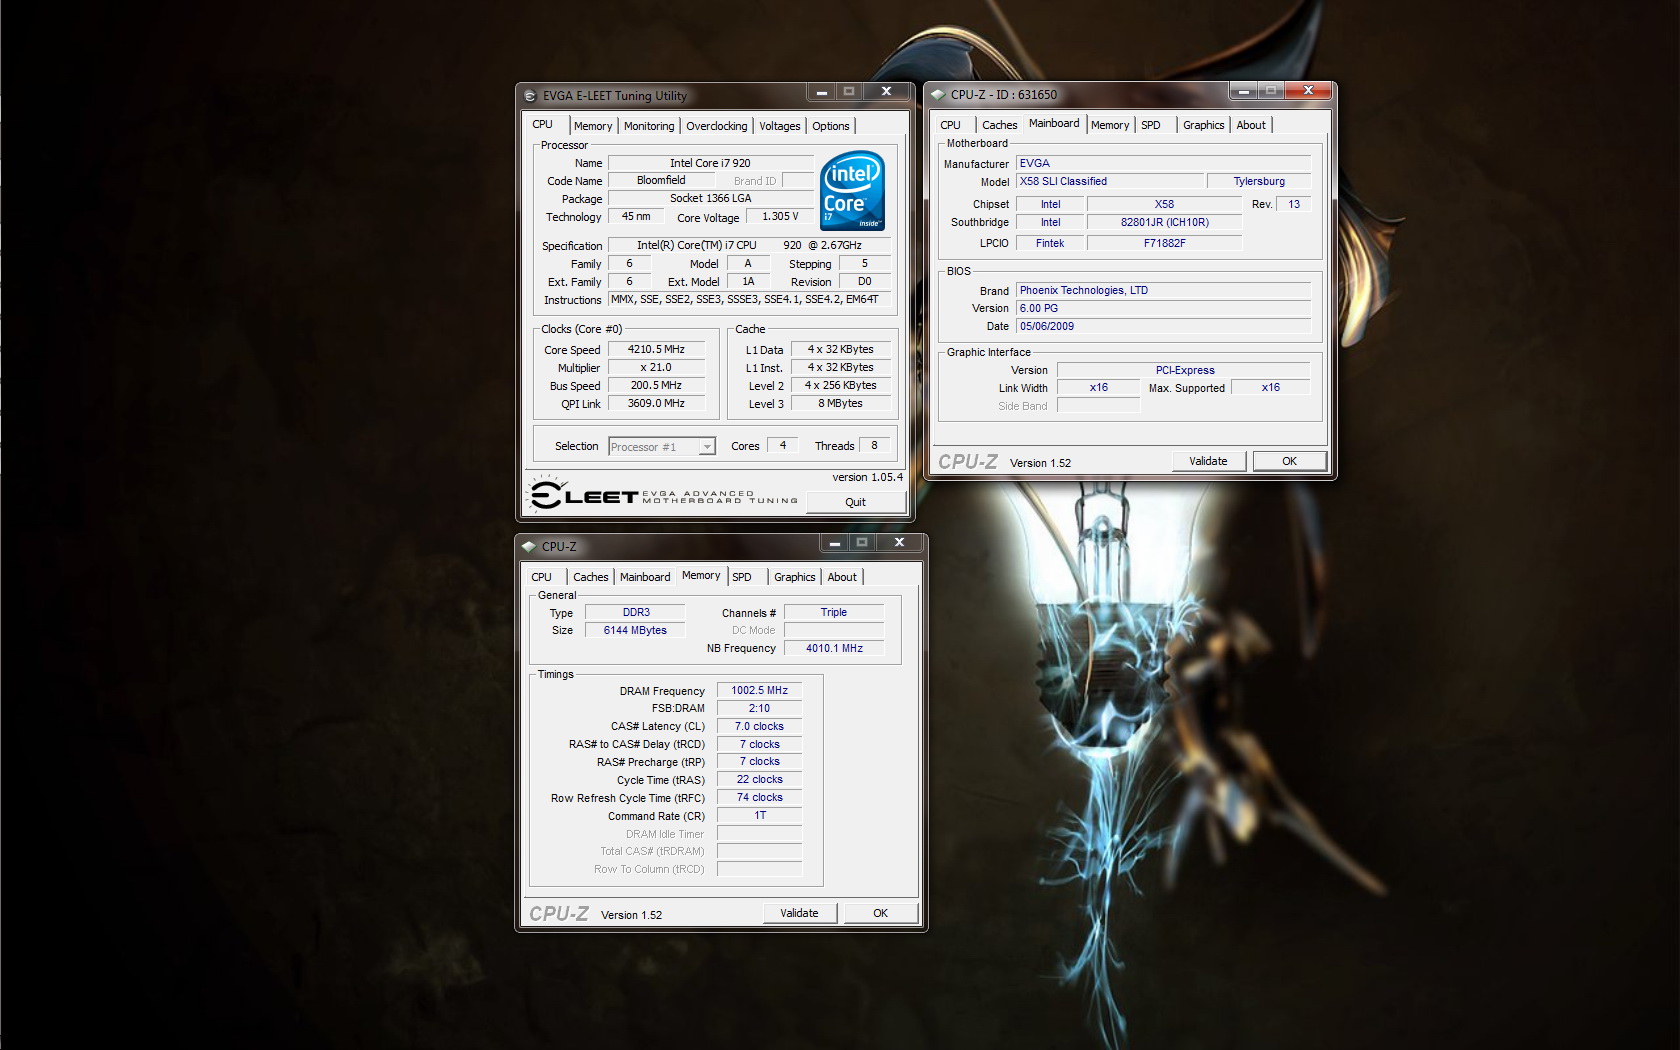1680x1050 pixels.
Task: Select the CPU tab in E-LEET
Action: [x=543, y=124]
